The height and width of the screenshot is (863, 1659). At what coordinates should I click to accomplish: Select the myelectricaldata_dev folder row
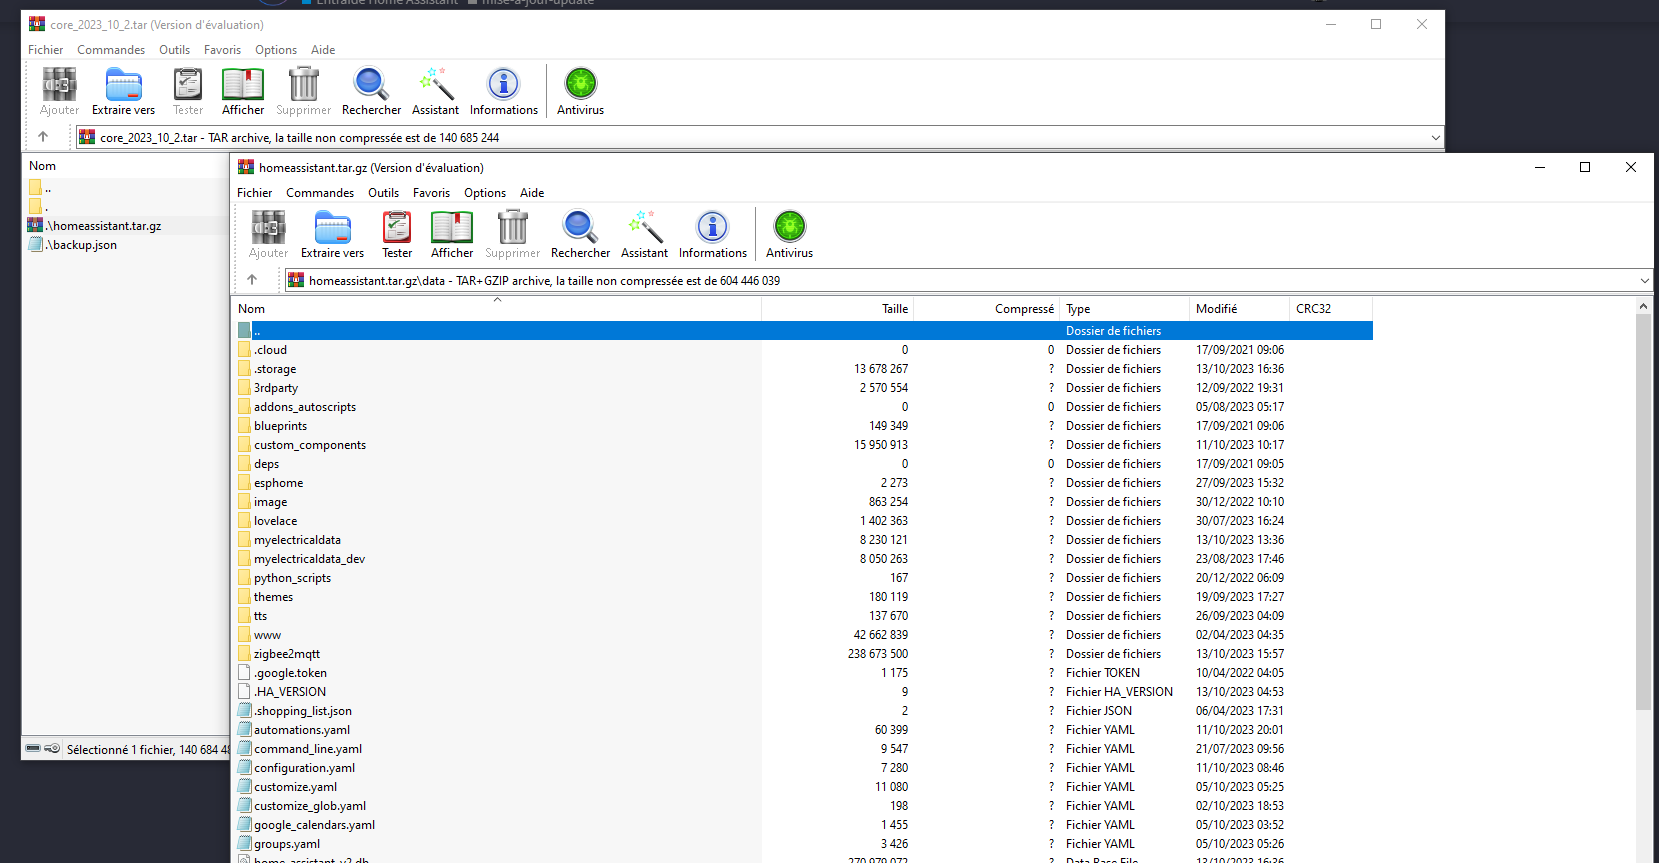[804, 559]
